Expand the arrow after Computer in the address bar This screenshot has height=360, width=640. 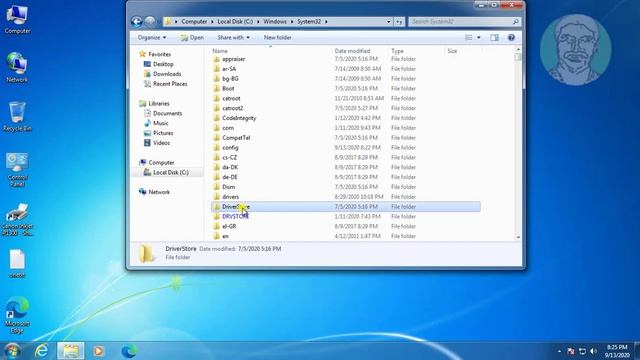[212, 22]
